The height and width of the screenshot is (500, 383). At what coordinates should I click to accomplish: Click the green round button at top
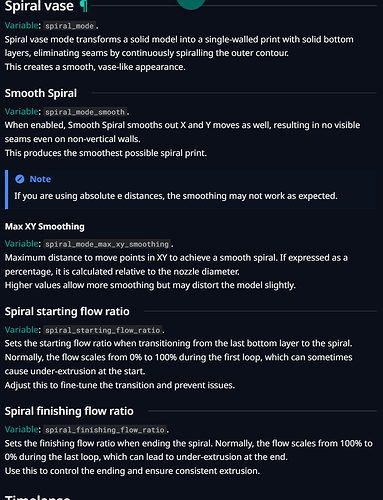pyautogui.click(x=191, y=3)
